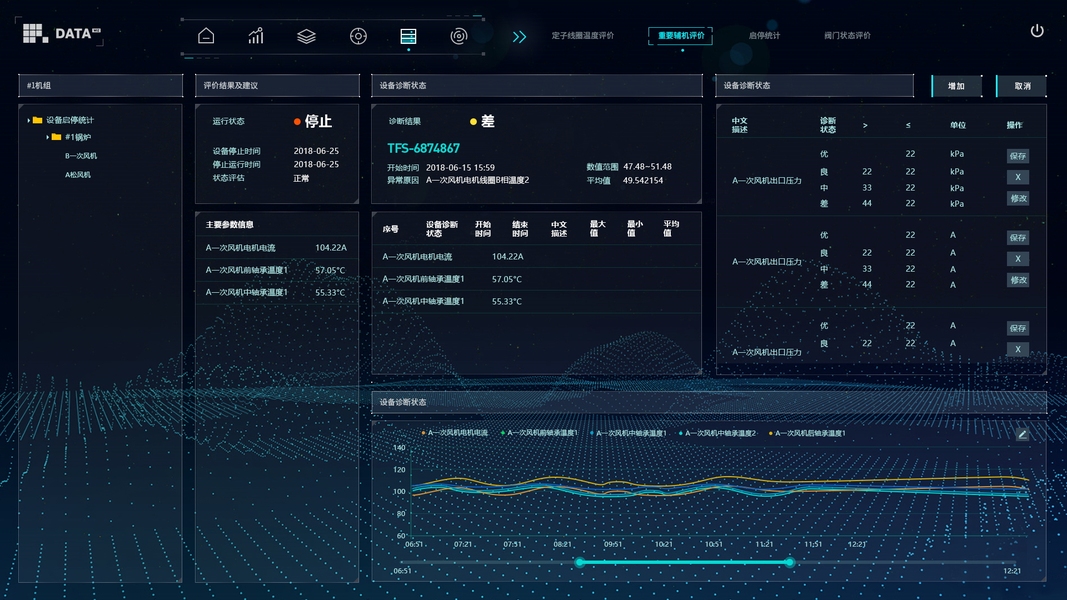Click the right handle of the time range slider
This screenshot has width=1067, height=600.
(x=789, y=562)
